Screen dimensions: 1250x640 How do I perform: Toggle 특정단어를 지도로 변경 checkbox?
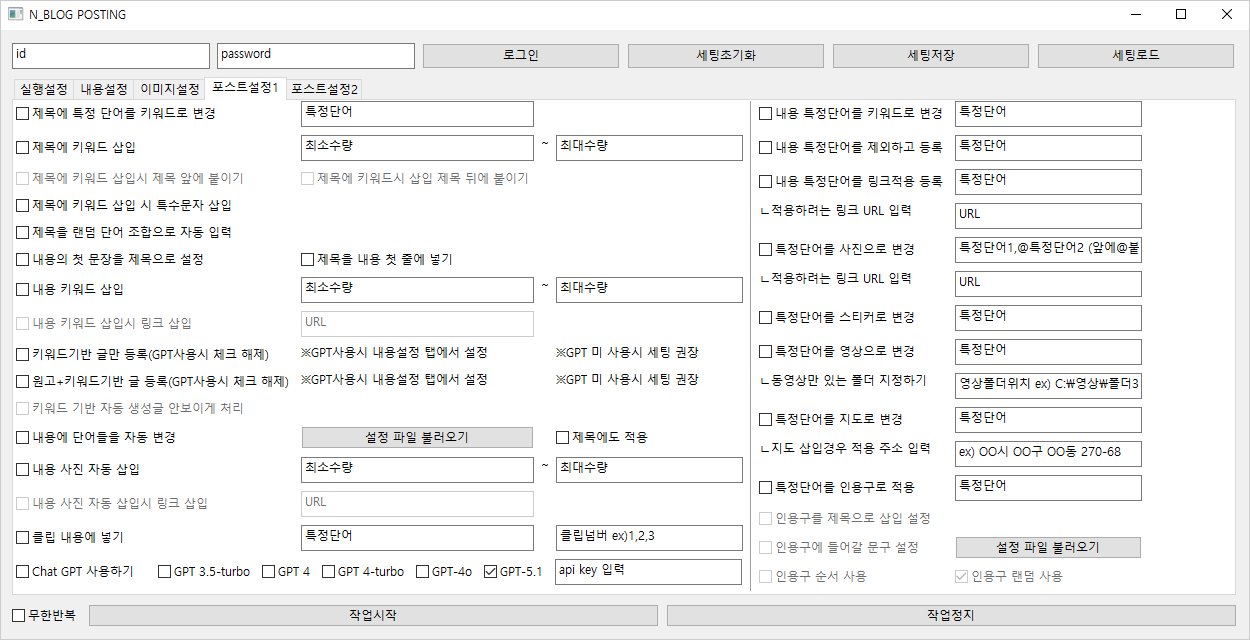[766, 419]
